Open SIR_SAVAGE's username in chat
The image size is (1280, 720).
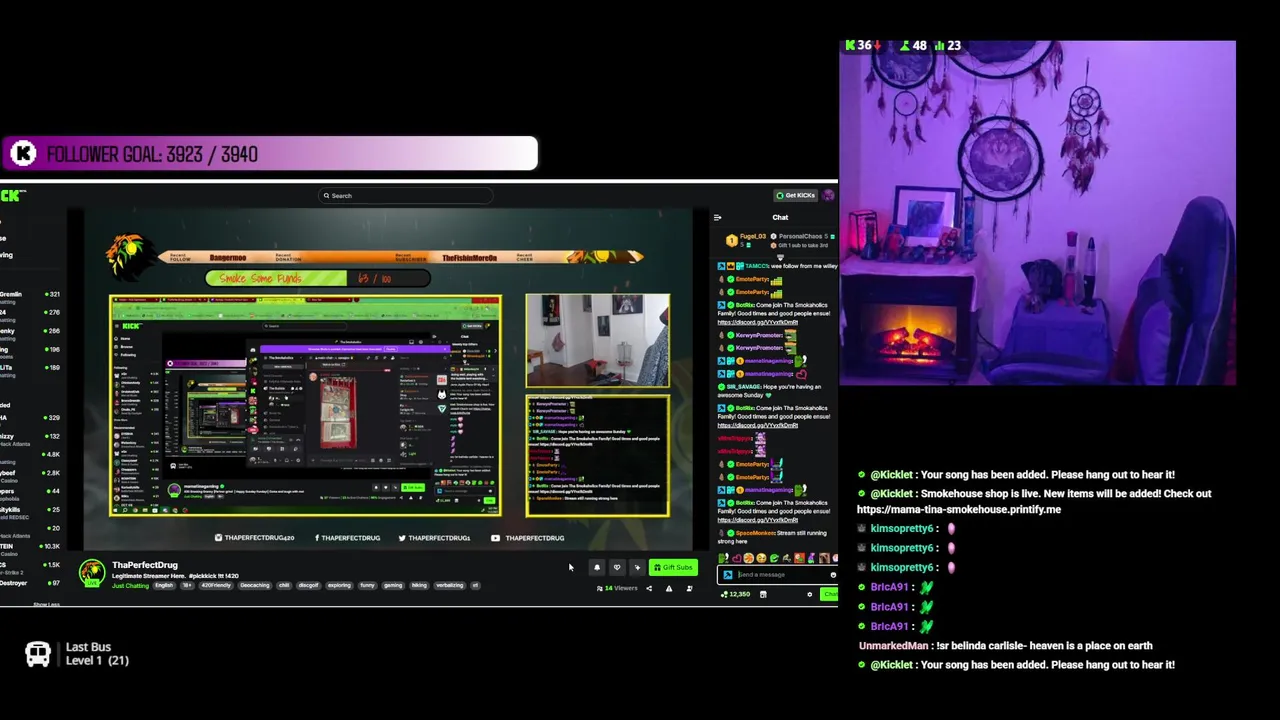(747, 387)
